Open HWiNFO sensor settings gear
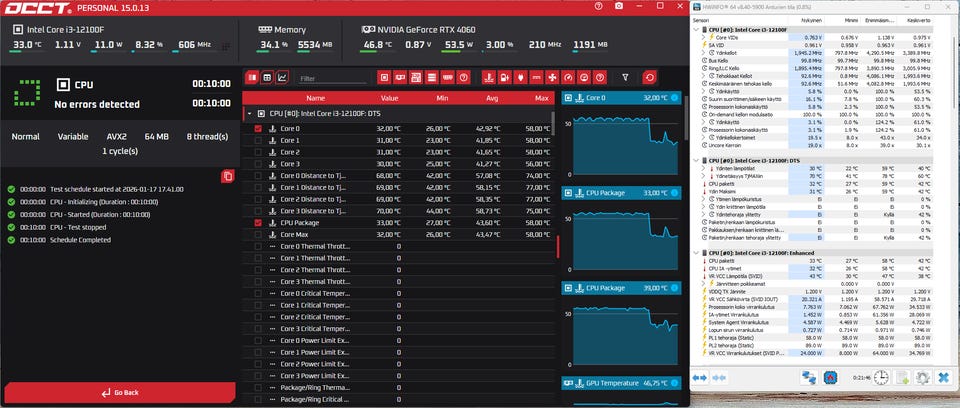 point(923,377)
